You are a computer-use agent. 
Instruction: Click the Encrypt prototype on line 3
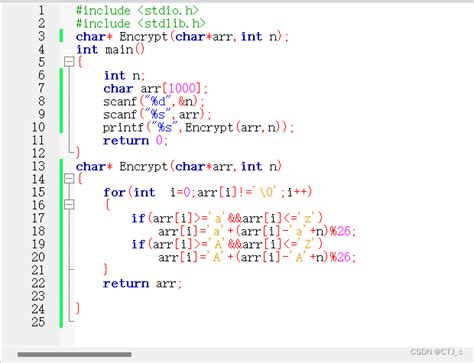tap(182, 37)
